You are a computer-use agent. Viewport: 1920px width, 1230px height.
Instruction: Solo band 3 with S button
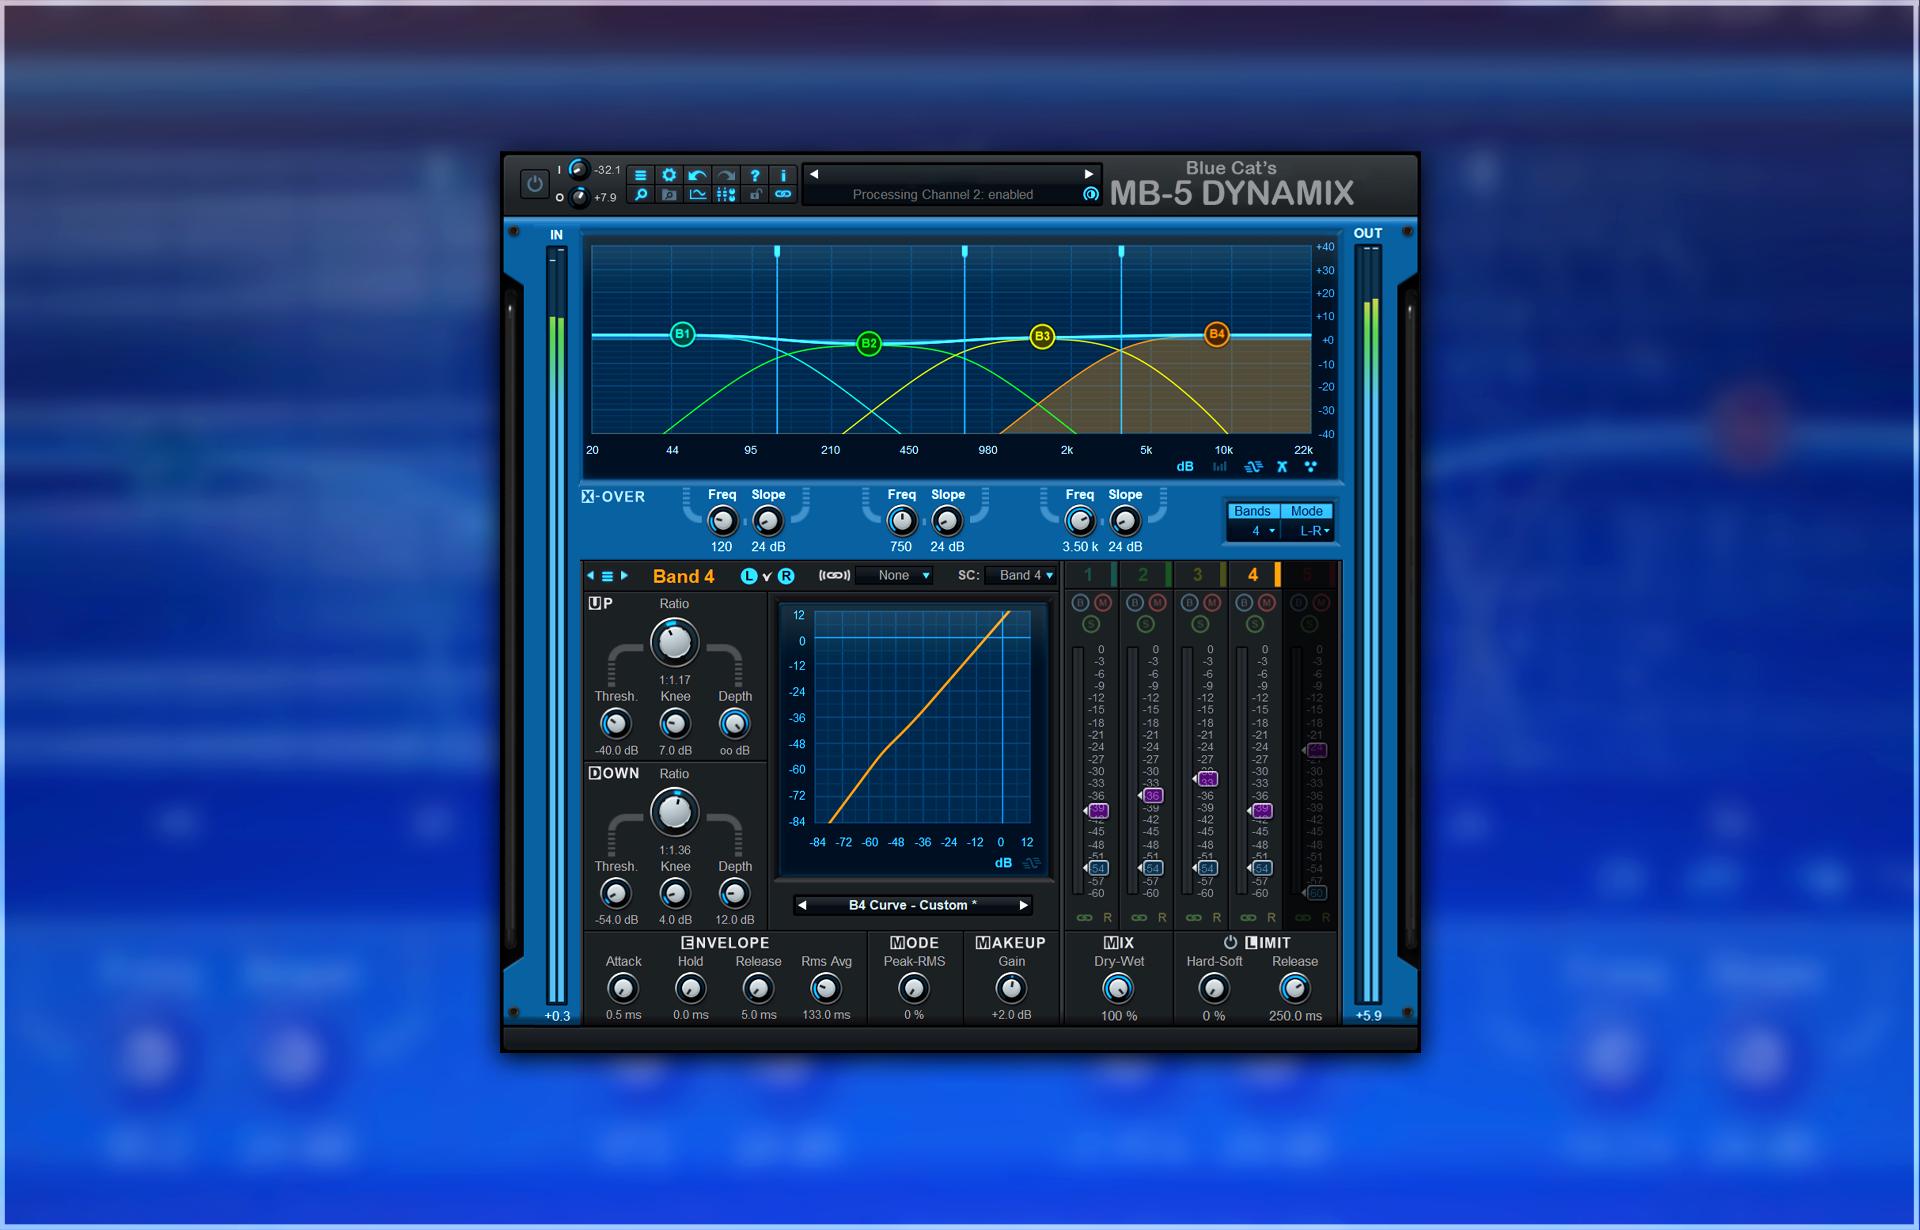pyautogui.click(x=1200, y=624)
